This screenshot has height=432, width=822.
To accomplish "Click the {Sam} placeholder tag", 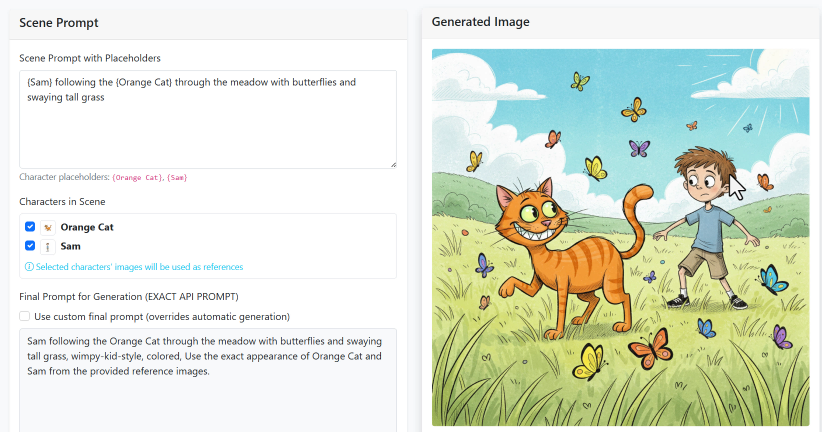I will coord(177,177).
